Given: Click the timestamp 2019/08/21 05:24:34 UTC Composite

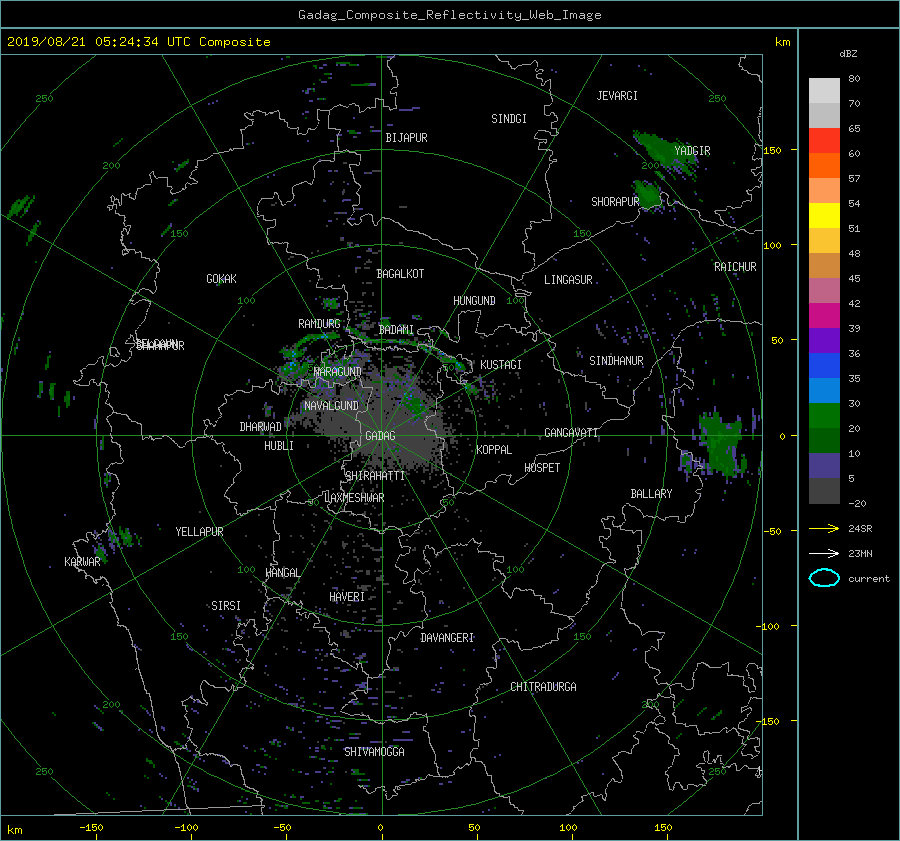Looking at the screenshot, I should point(138,42).
